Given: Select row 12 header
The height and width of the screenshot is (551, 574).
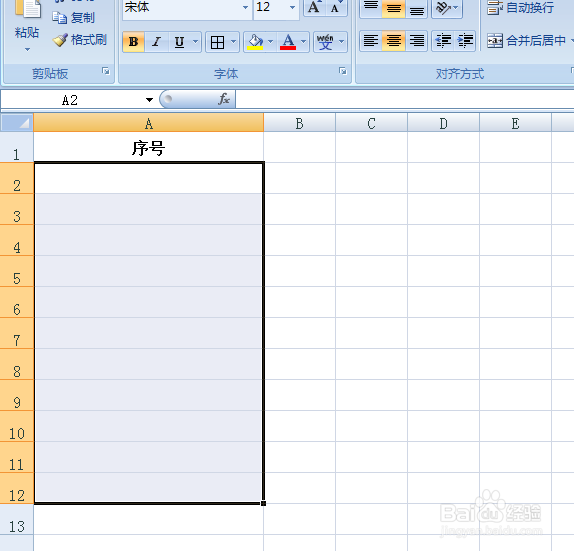Looking at the screenshot, I should point(16,488).
